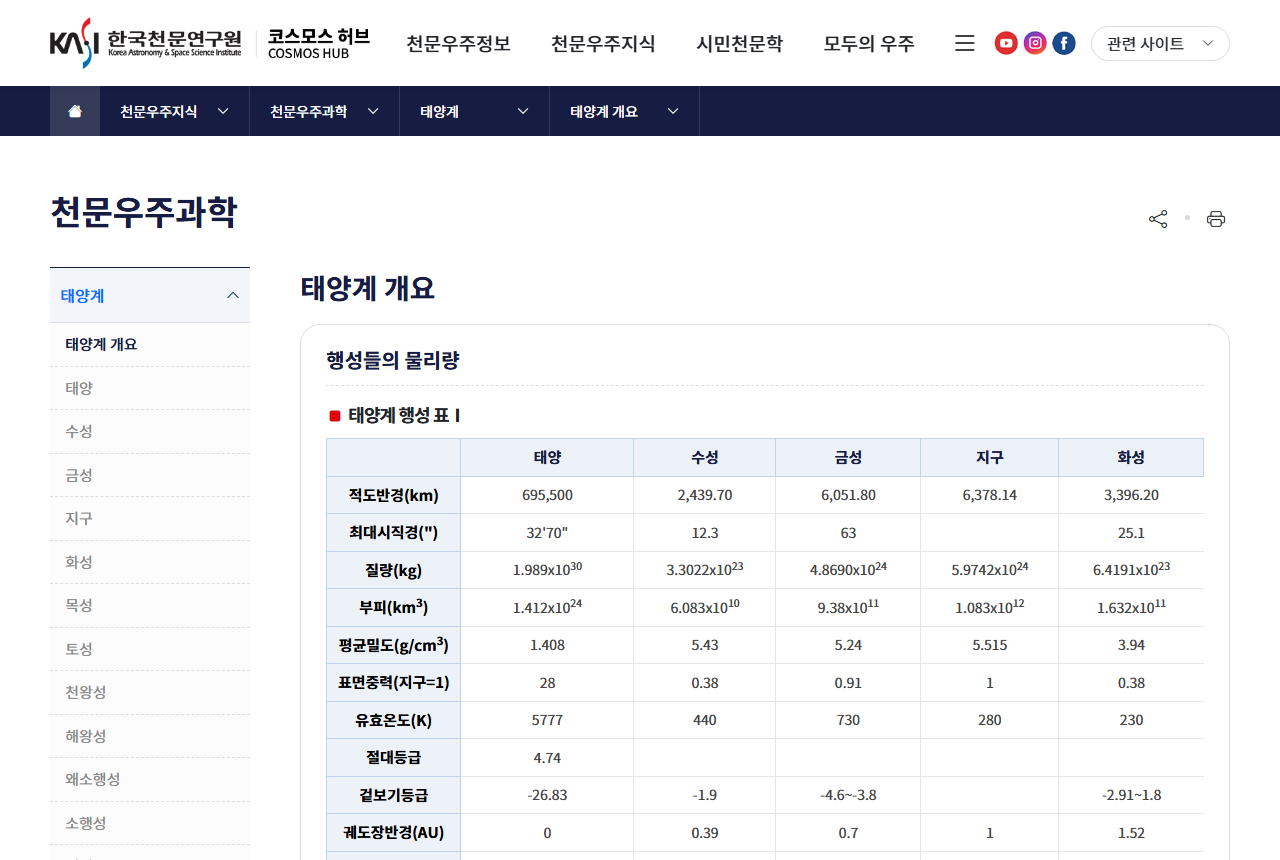Image resolution: width=1280 pixels, height=860 pixels.
Task: Go to the 수성 sidebar page
Action: coord(150,431)
